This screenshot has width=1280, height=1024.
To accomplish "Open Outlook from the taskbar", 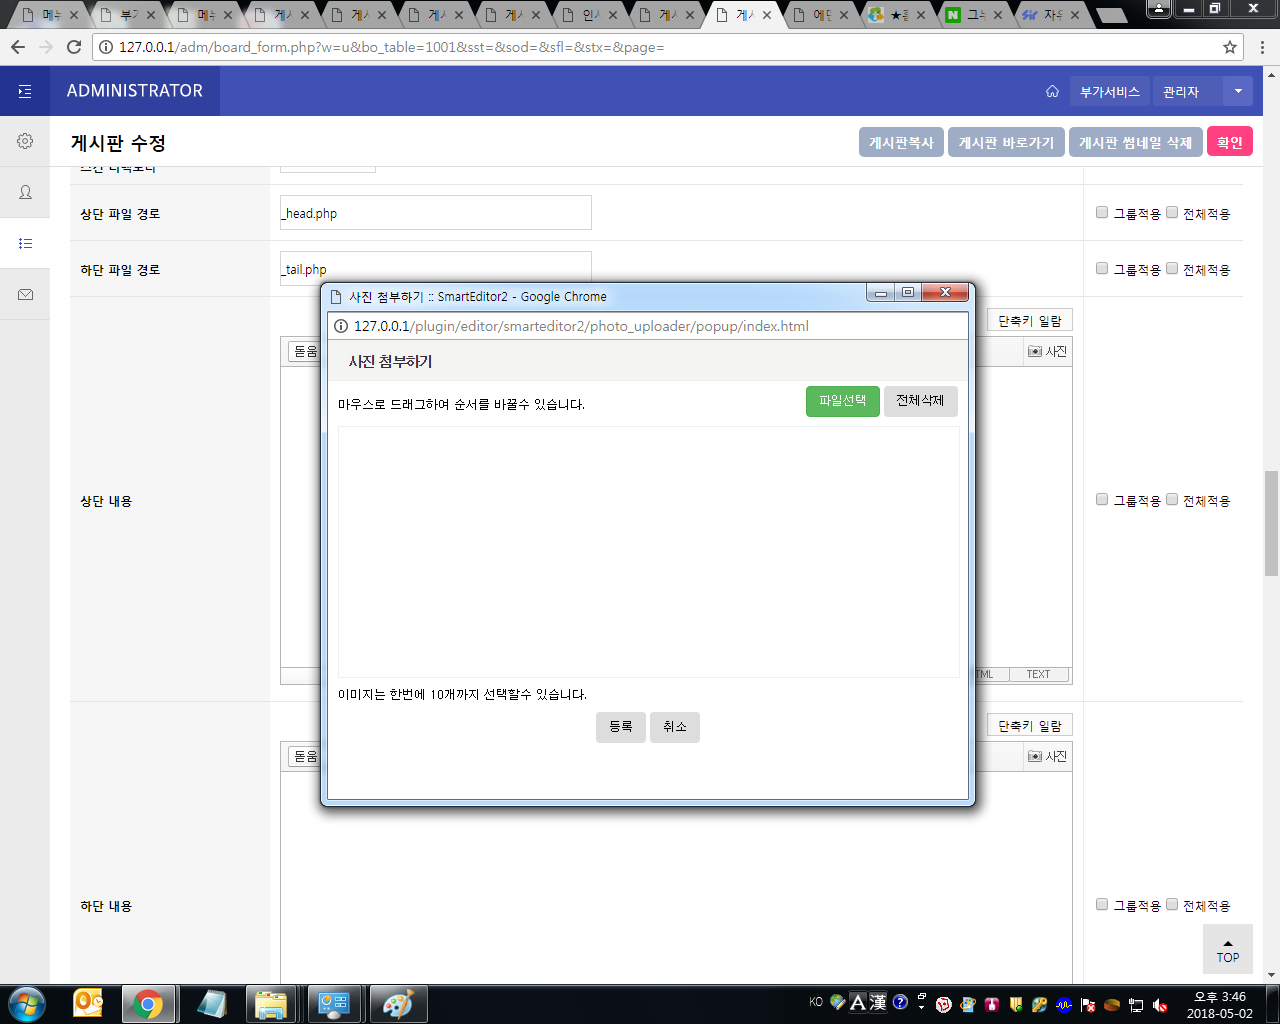I will (x=89, y=1004).
